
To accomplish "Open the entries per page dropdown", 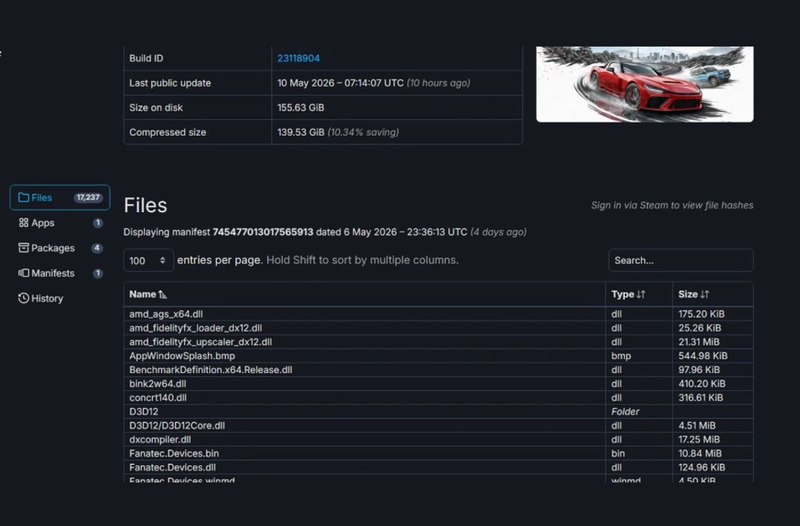I will (x=148, y=260).
